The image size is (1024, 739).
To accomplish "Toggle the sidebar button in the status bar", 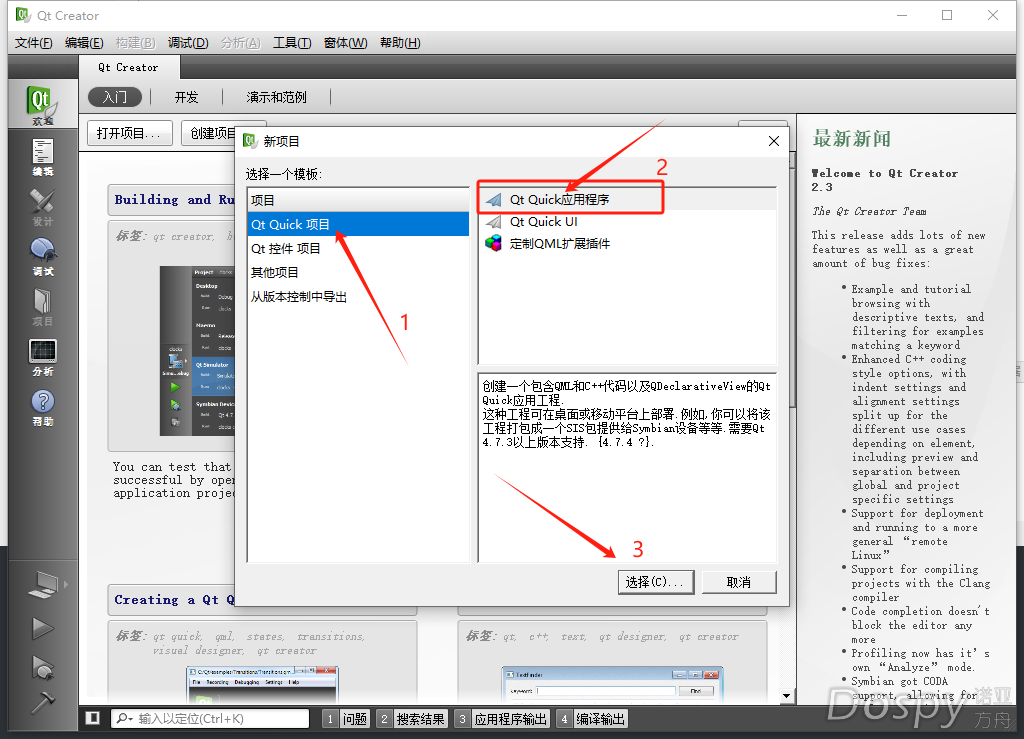I will coord(93,718).
